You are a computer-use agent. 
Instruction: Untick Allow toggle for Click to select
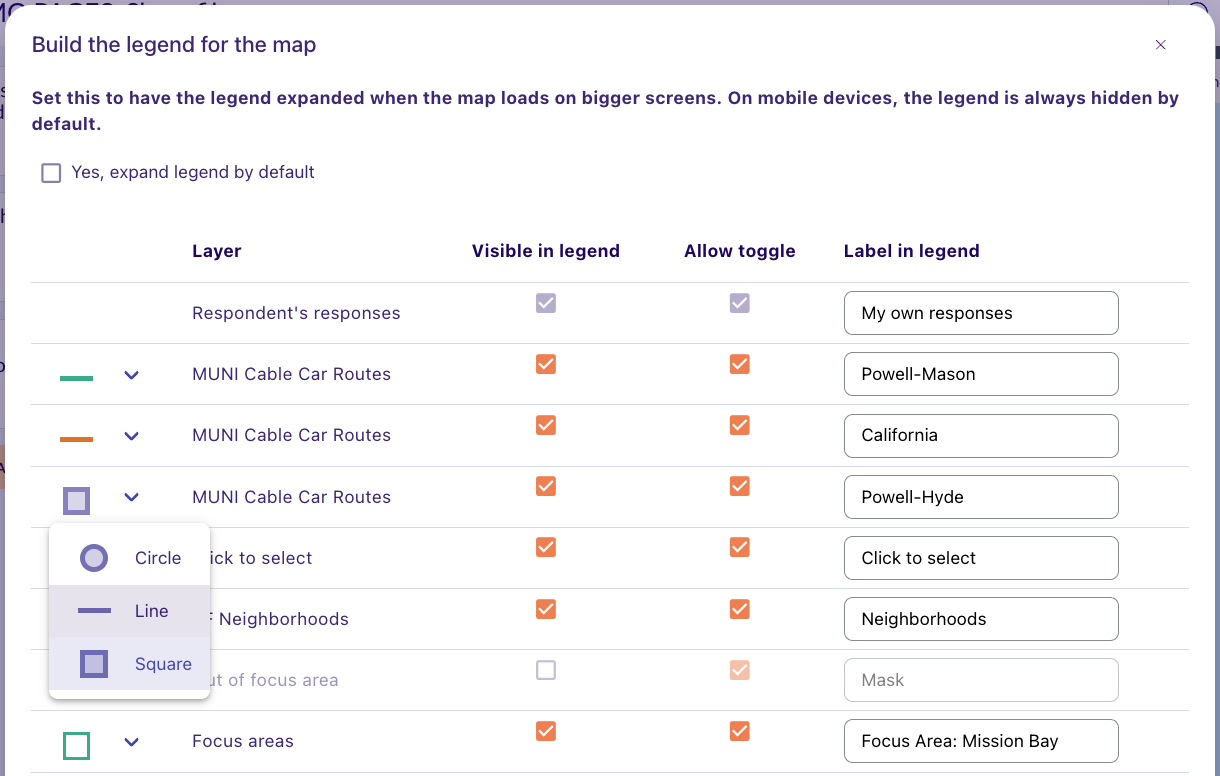click(740, 547)
